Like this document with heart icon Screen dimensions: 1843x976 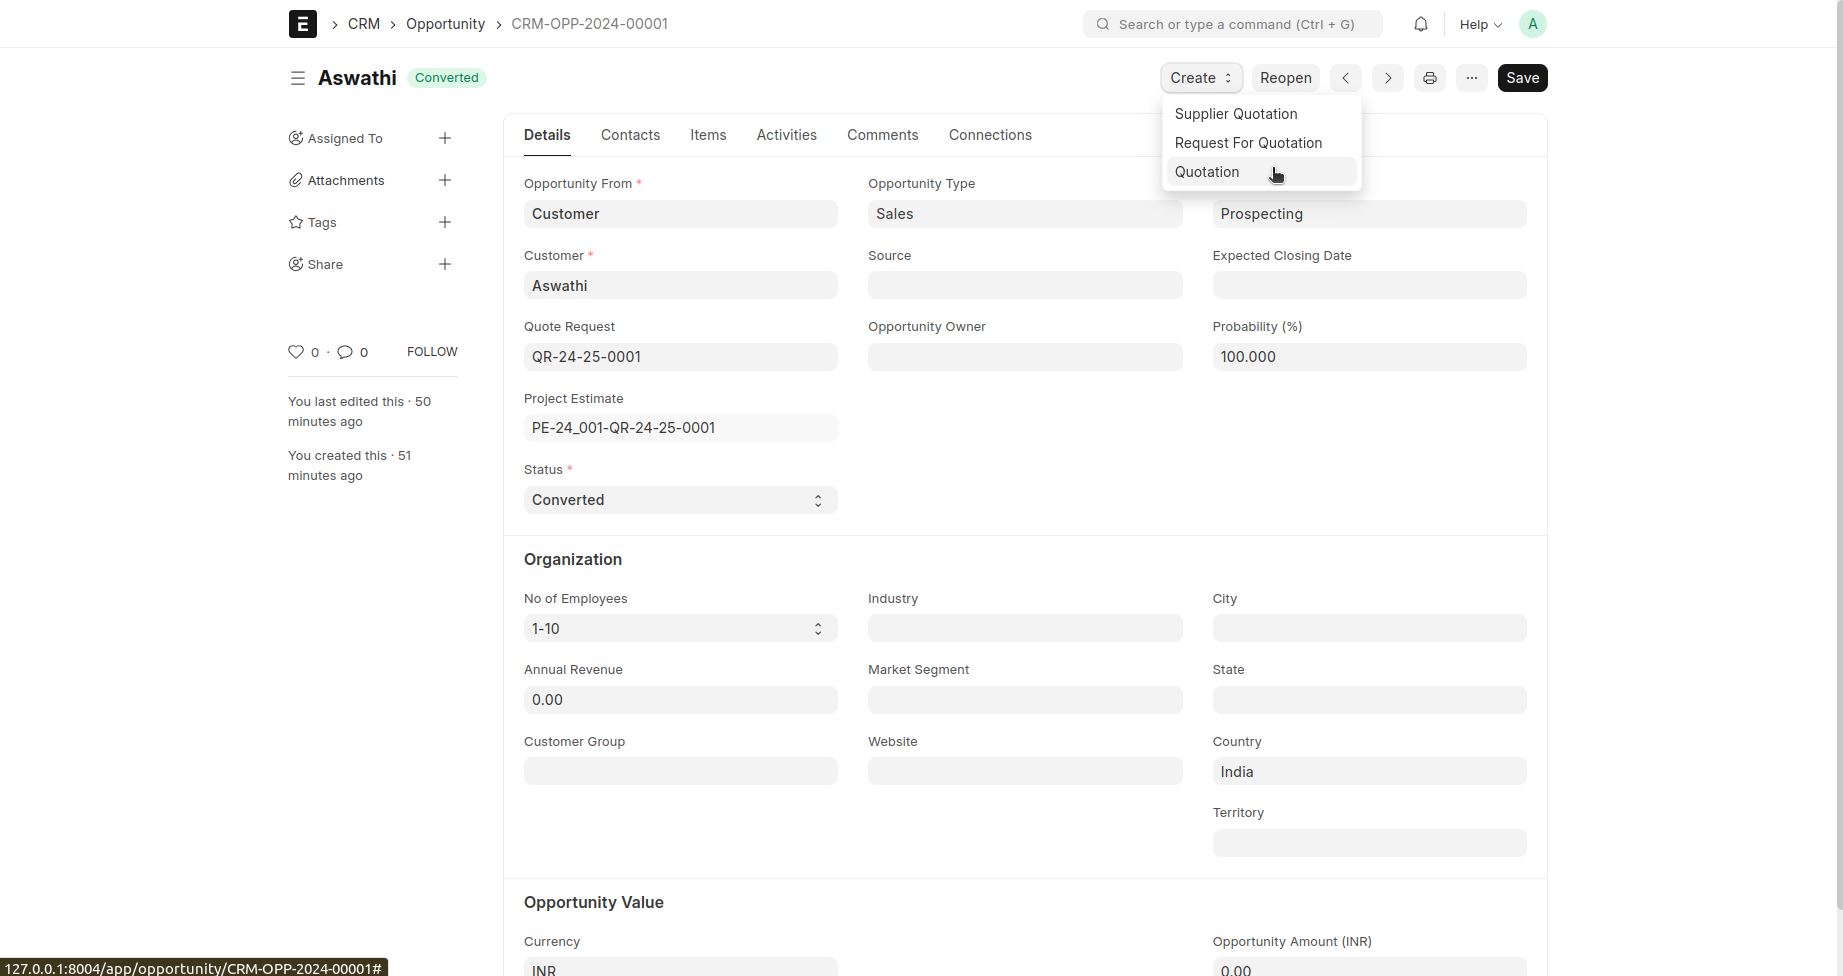tap(296, 352)
